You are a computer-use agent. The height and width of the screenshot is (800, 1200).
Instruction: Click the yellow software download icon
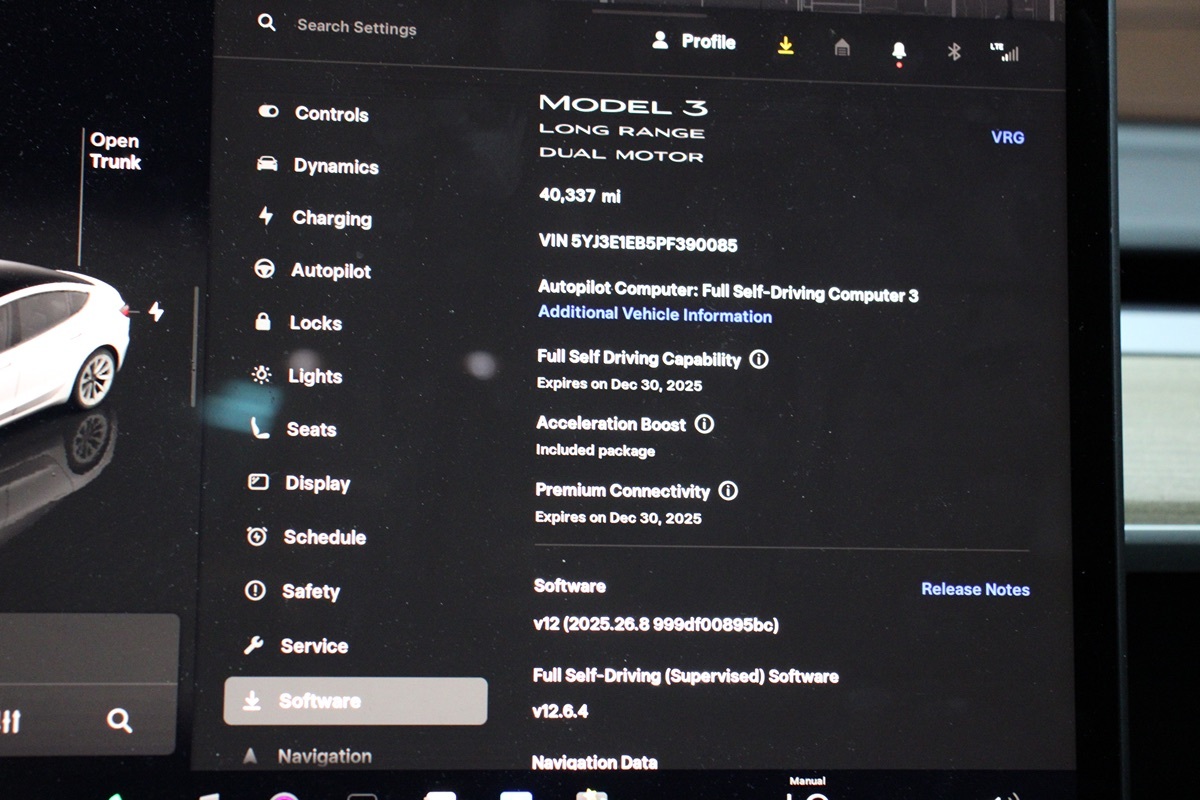[786, 46]
